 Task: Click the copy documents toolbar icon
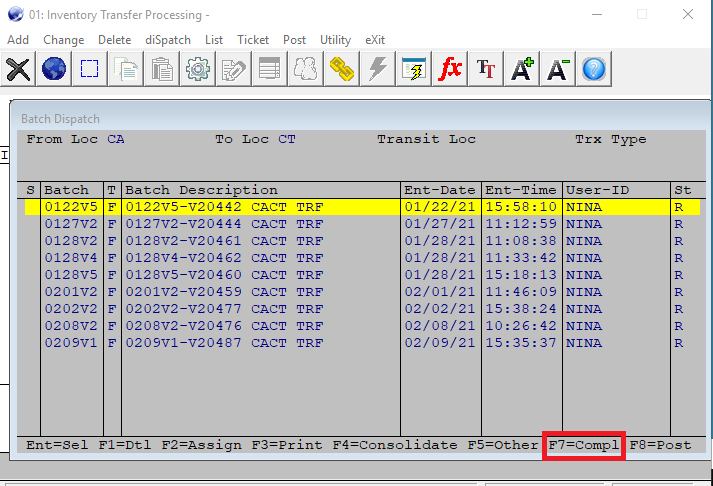[x=126, y=69]
